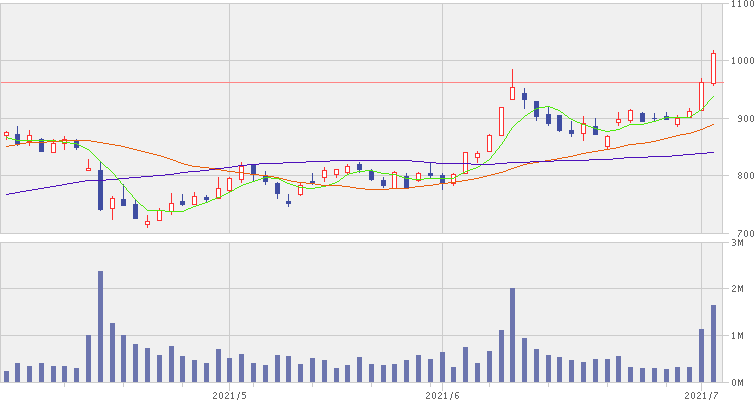Click the 1000 price axis label

click(740, 61)
